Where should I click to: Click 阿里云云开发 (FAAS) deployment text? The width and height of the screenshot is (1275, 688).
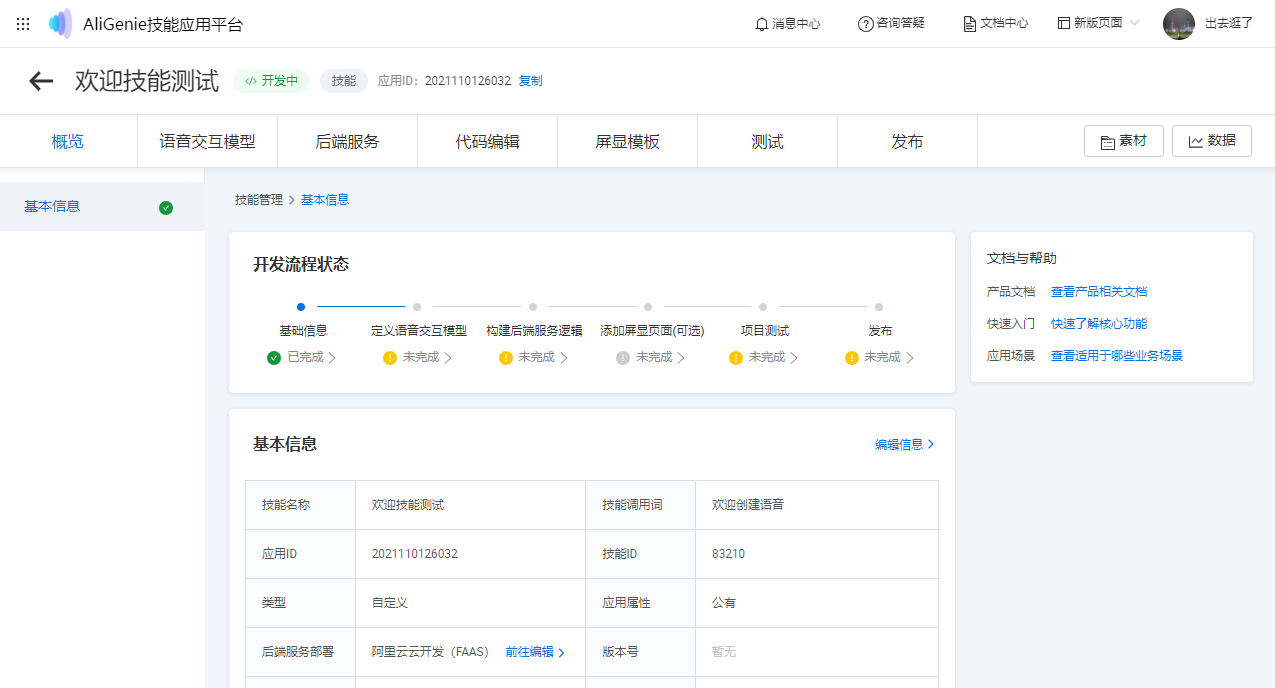point(432,652)
